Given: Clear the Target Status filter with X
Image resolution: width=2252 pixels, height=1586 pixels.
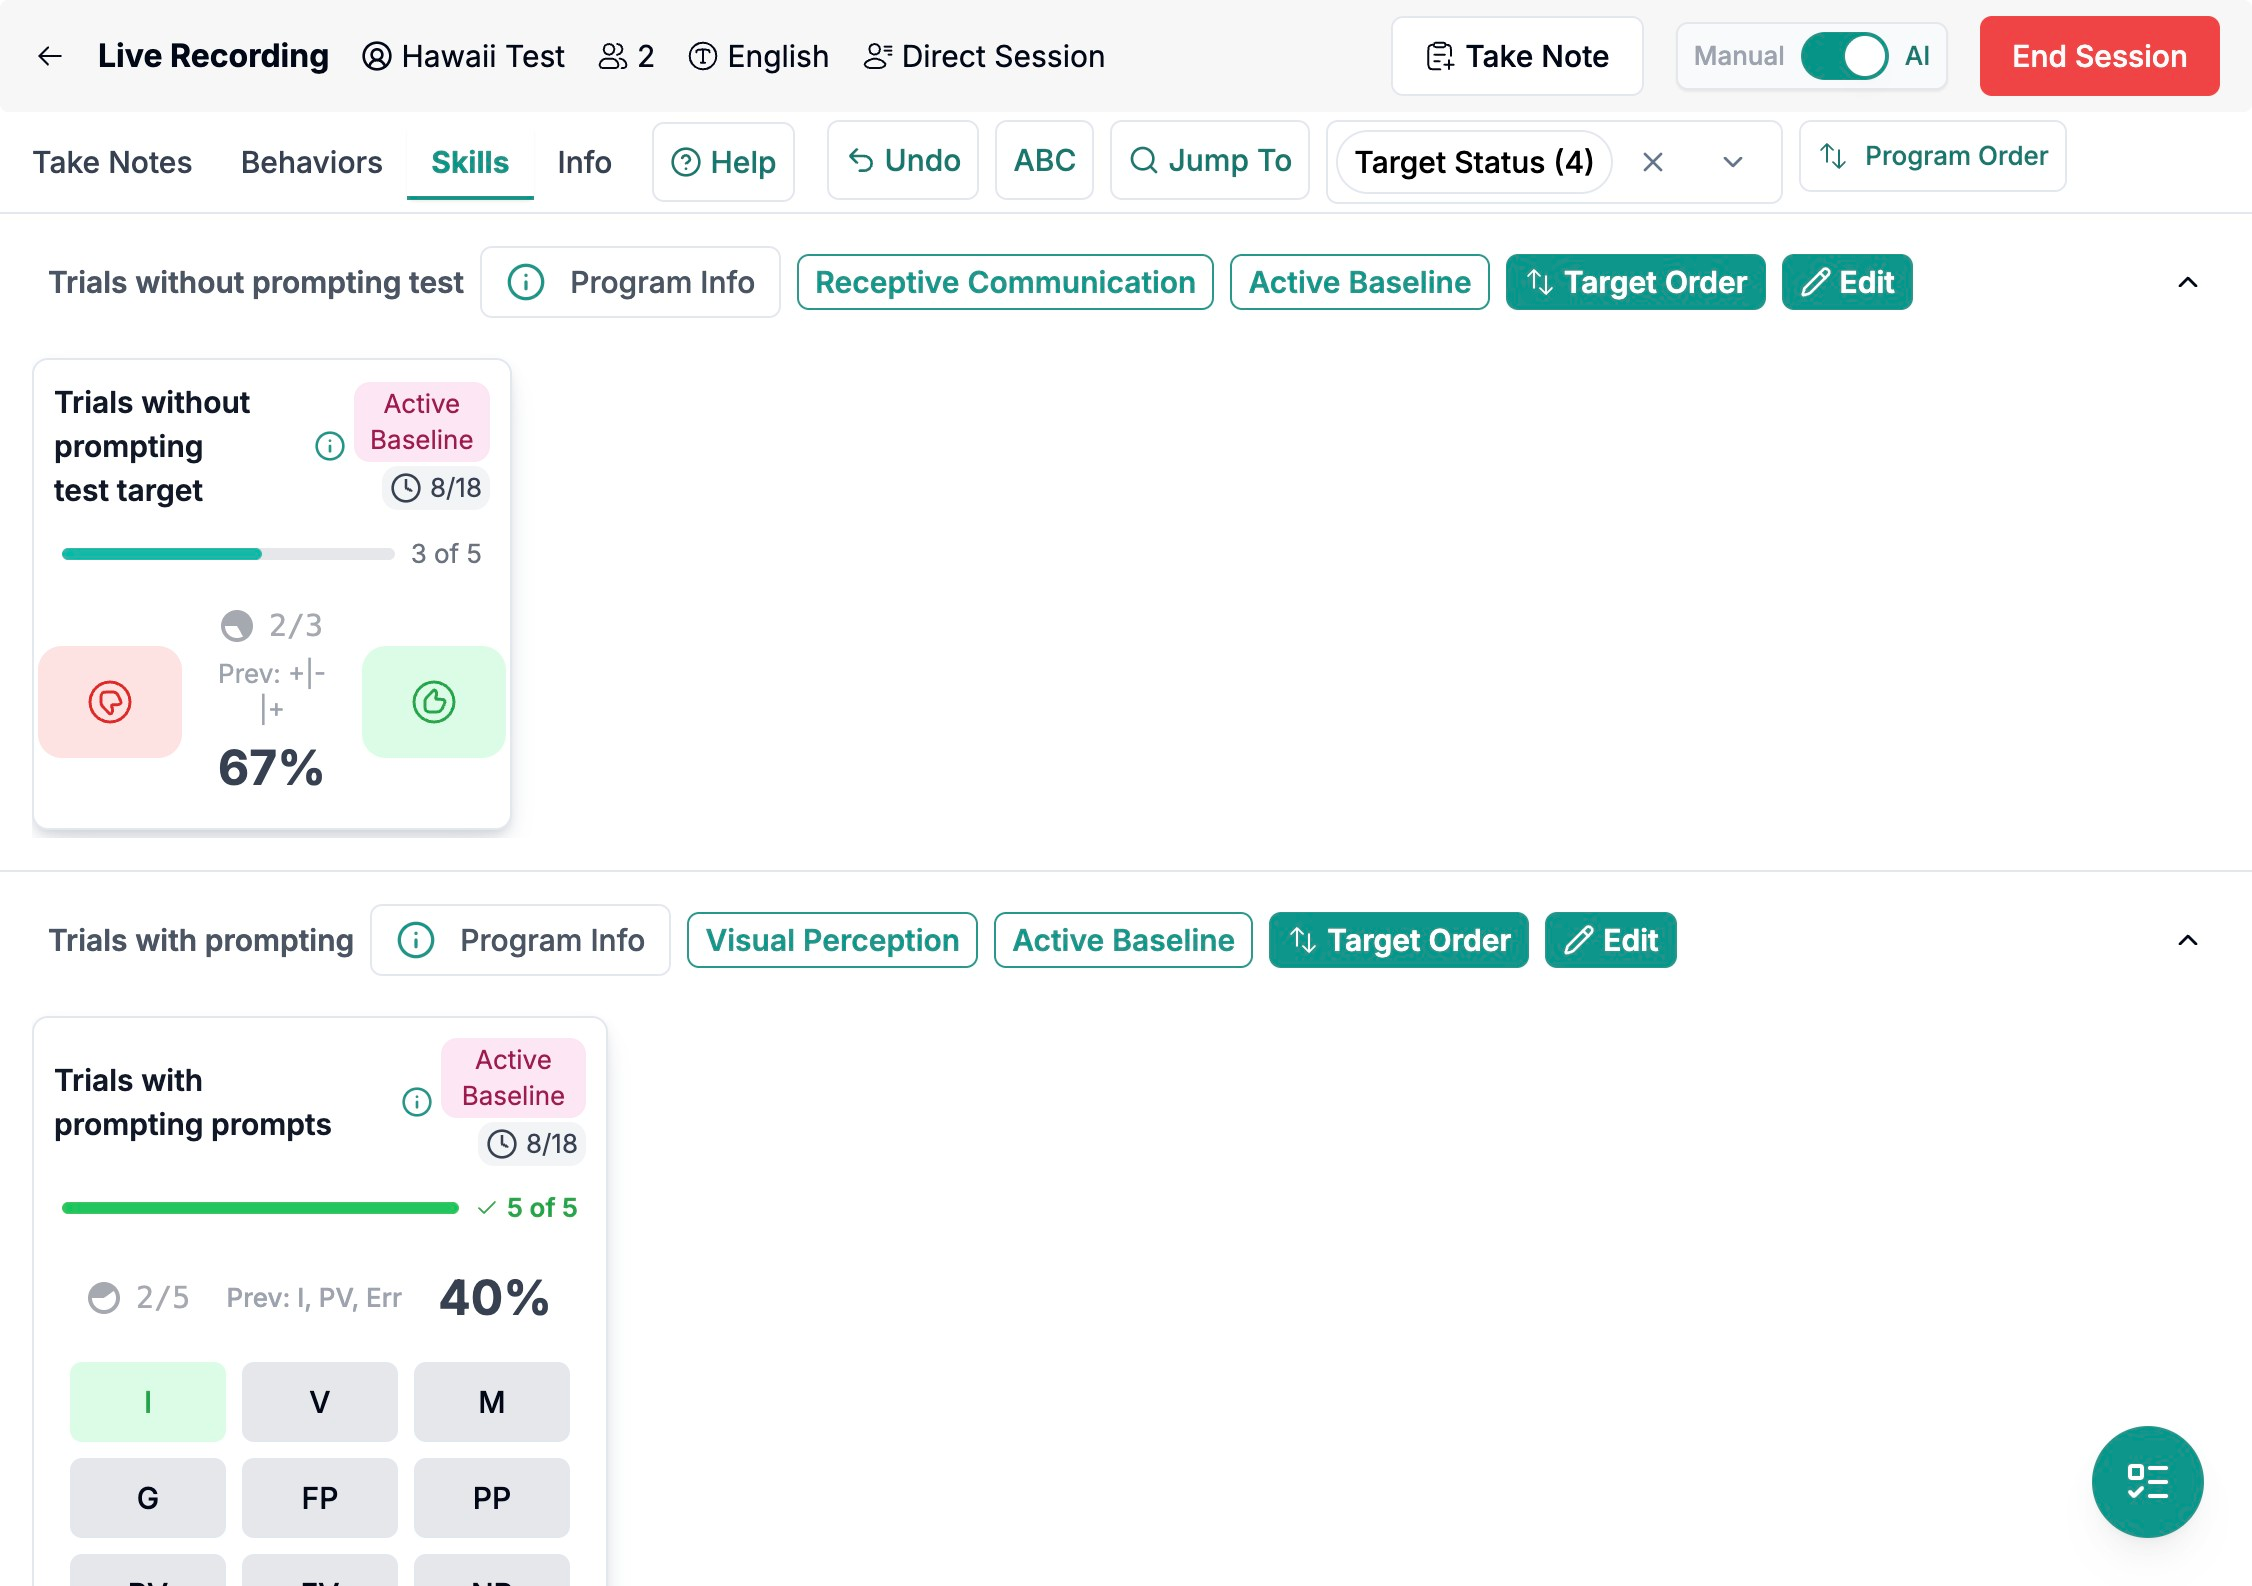Looking at the screenshot, I should 1653,162.
